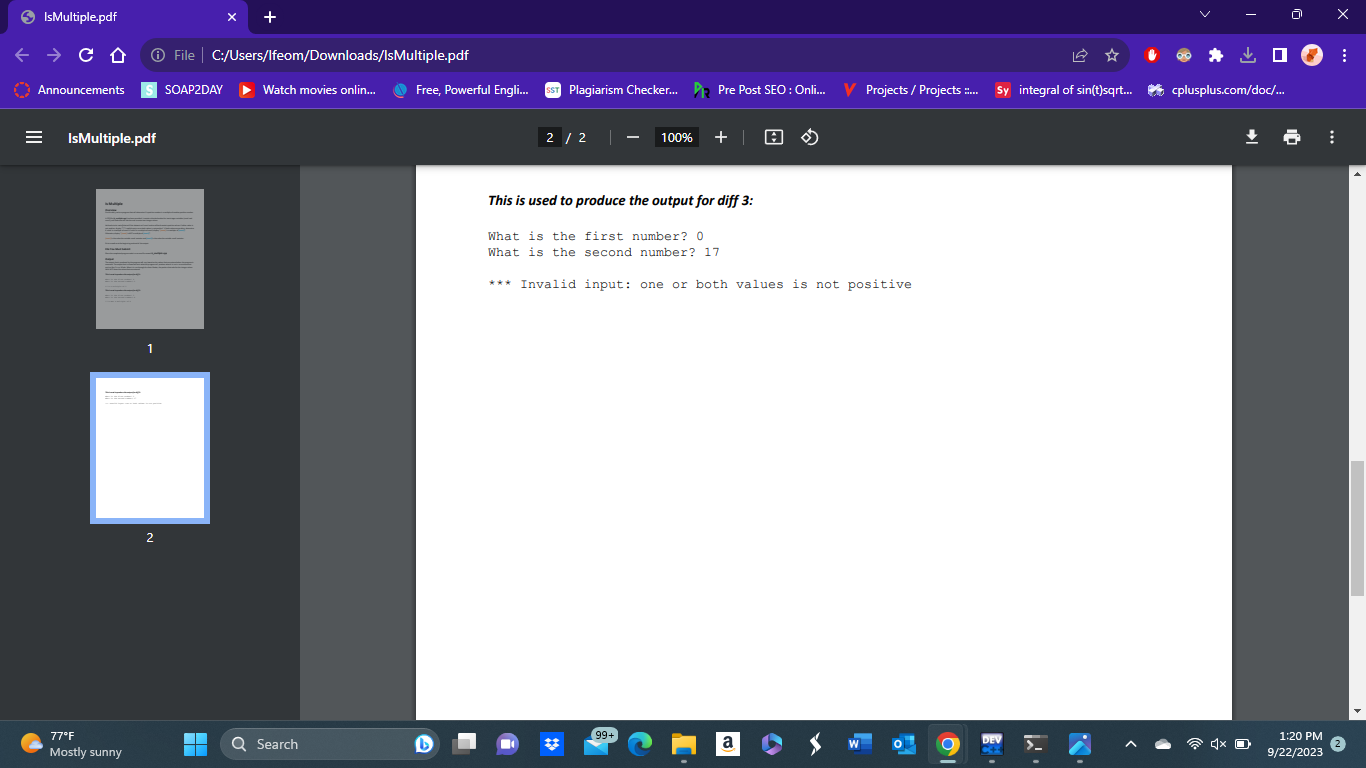
Task: Open the Announcements bookmark
Action: tap(78, 89)
